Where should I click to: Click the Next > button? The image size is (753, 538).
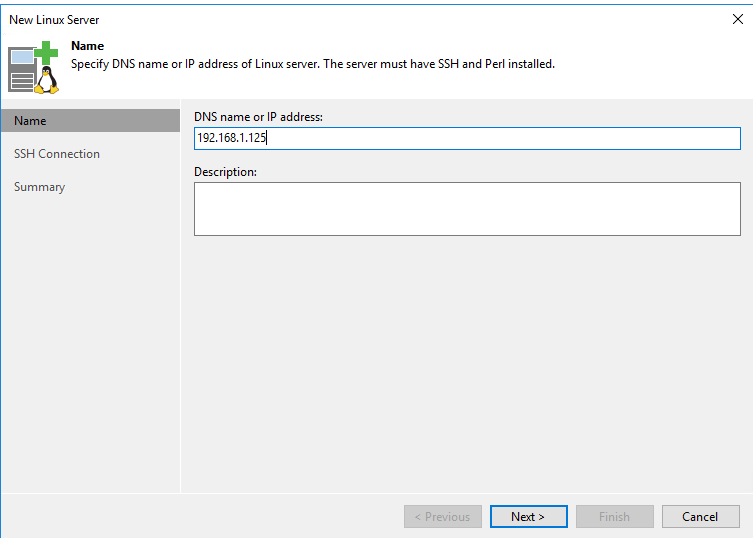coord(529,516)
